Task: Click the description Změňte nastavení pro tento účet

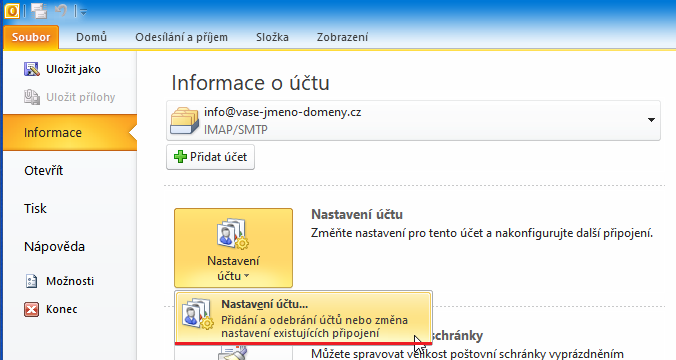Action: point(482,233)
